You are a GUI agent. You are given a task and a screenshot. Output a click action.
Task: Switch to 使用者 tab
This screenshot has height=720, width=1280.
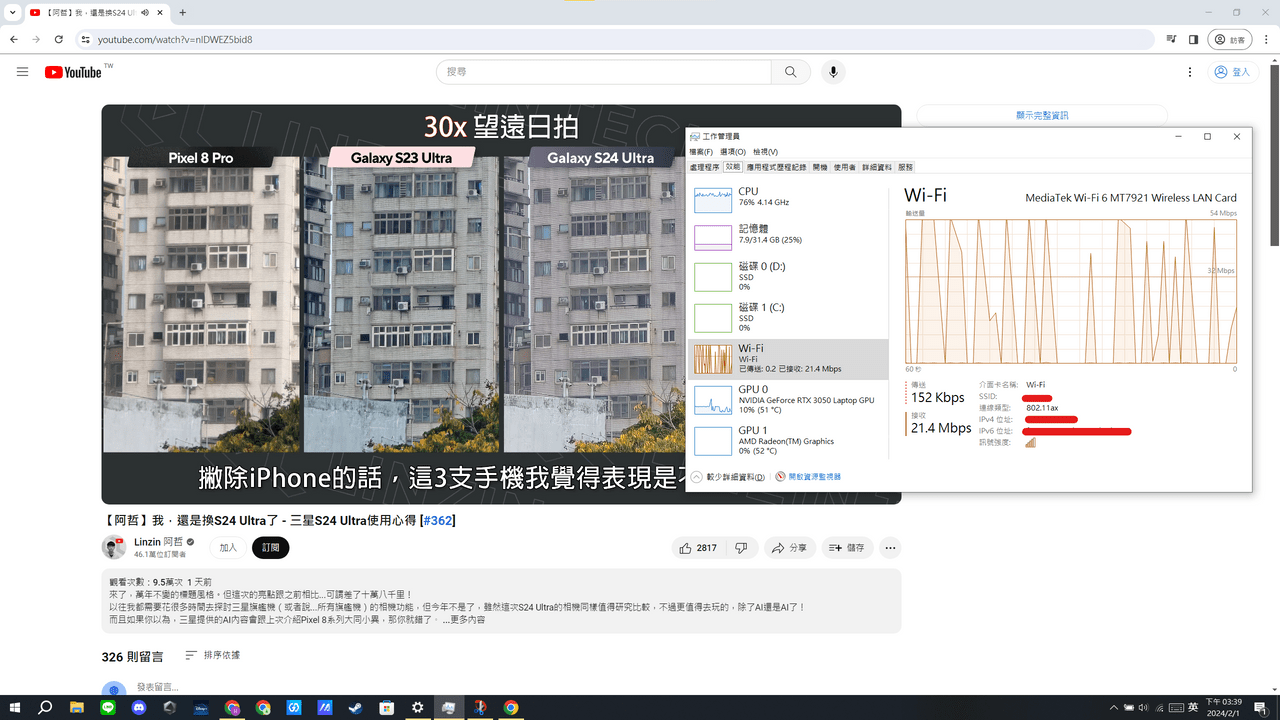click(845, 167)
